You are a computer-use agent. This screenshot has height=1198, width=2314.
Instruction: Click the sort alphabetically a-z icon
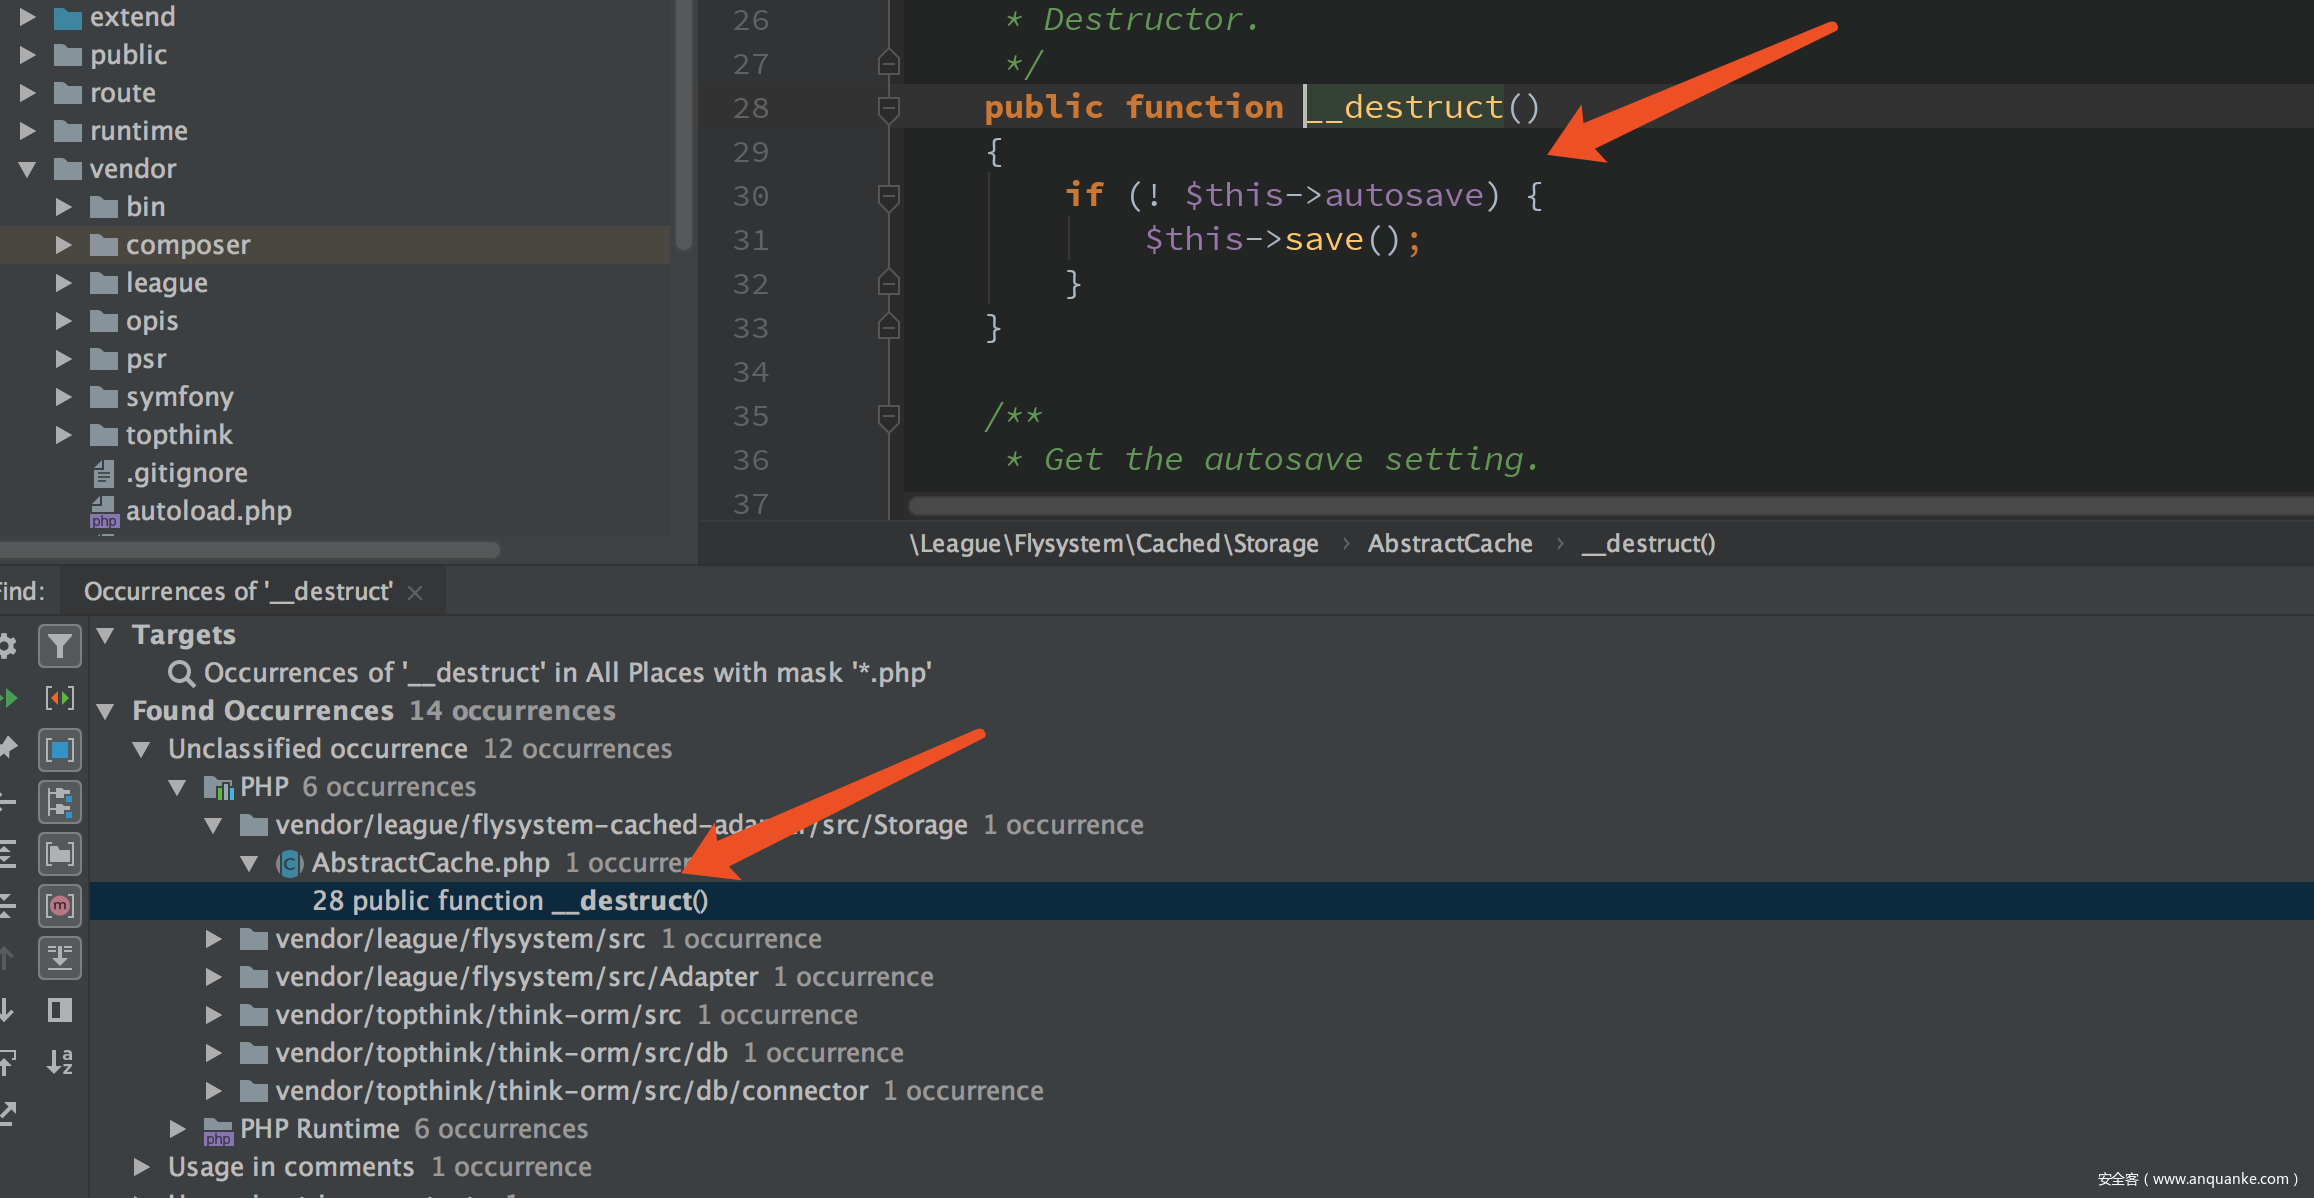pos(59,1062)
